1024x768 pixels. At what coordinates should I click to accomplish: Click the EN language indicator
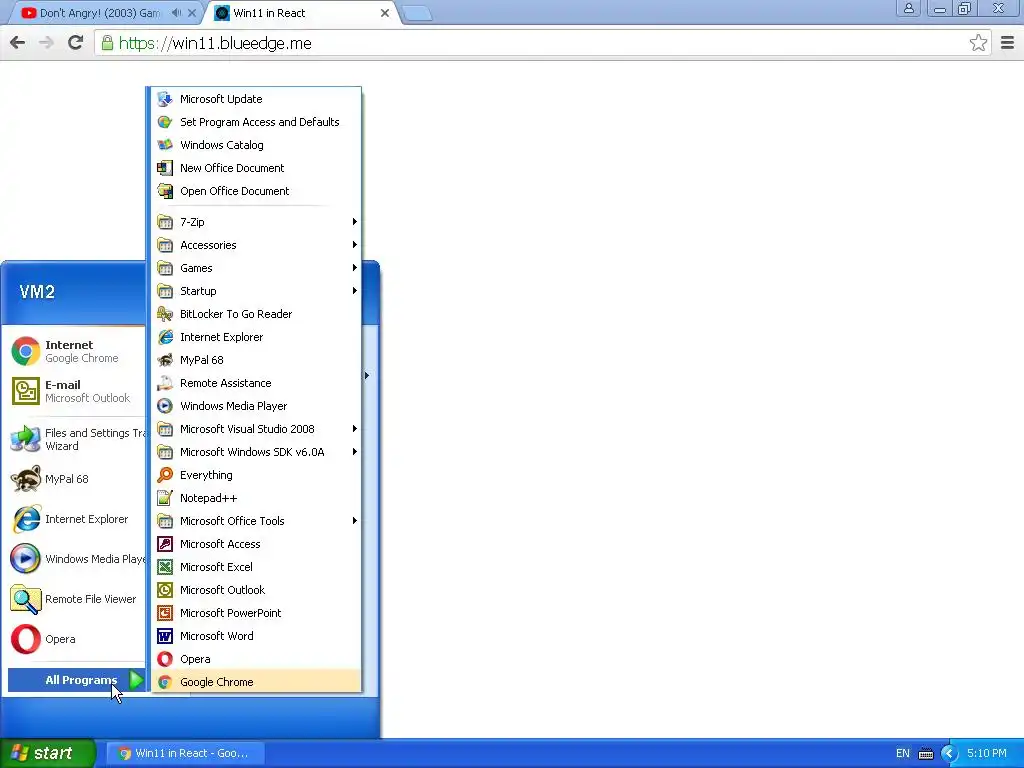(903, 753)
